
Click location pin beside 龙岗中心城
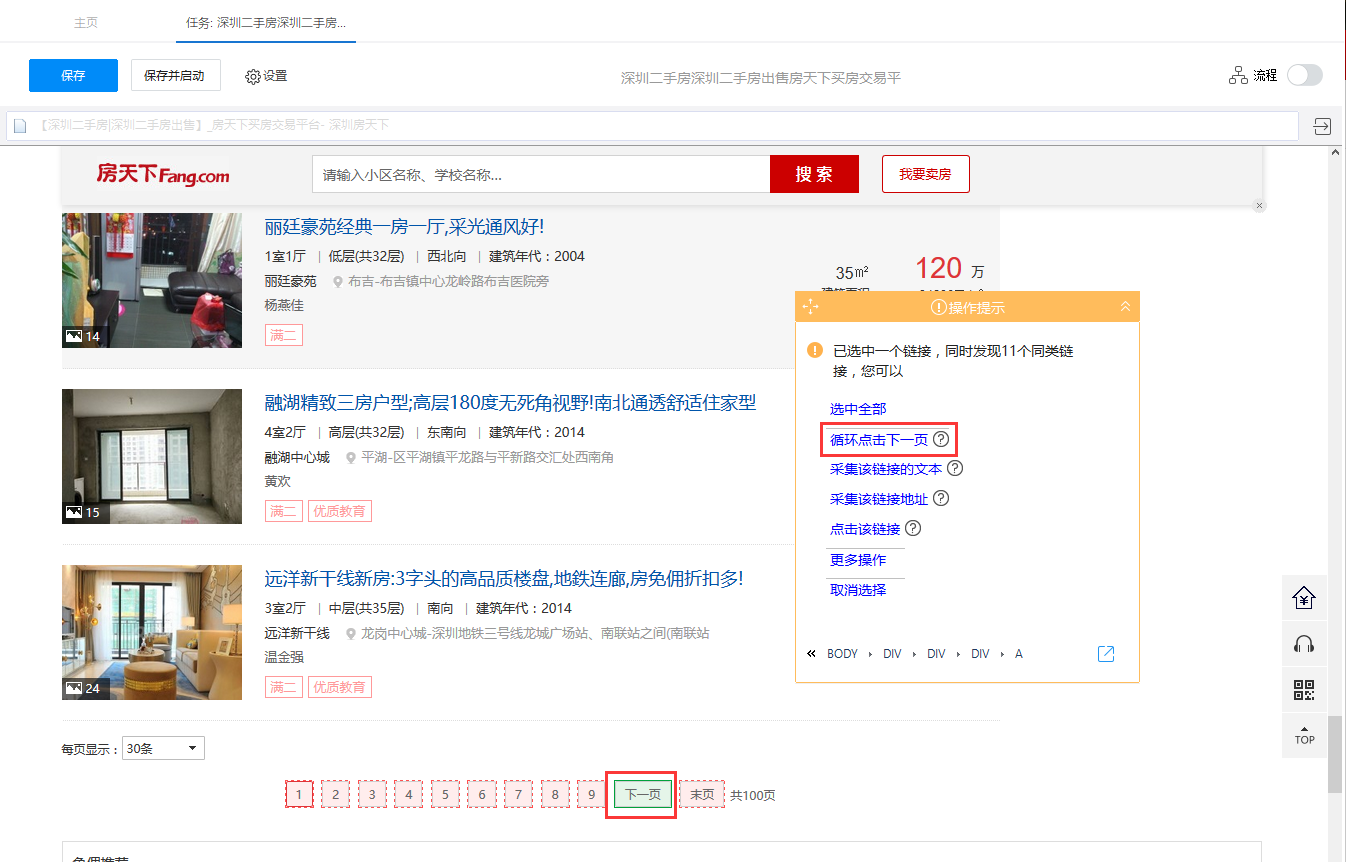[351, 634]
